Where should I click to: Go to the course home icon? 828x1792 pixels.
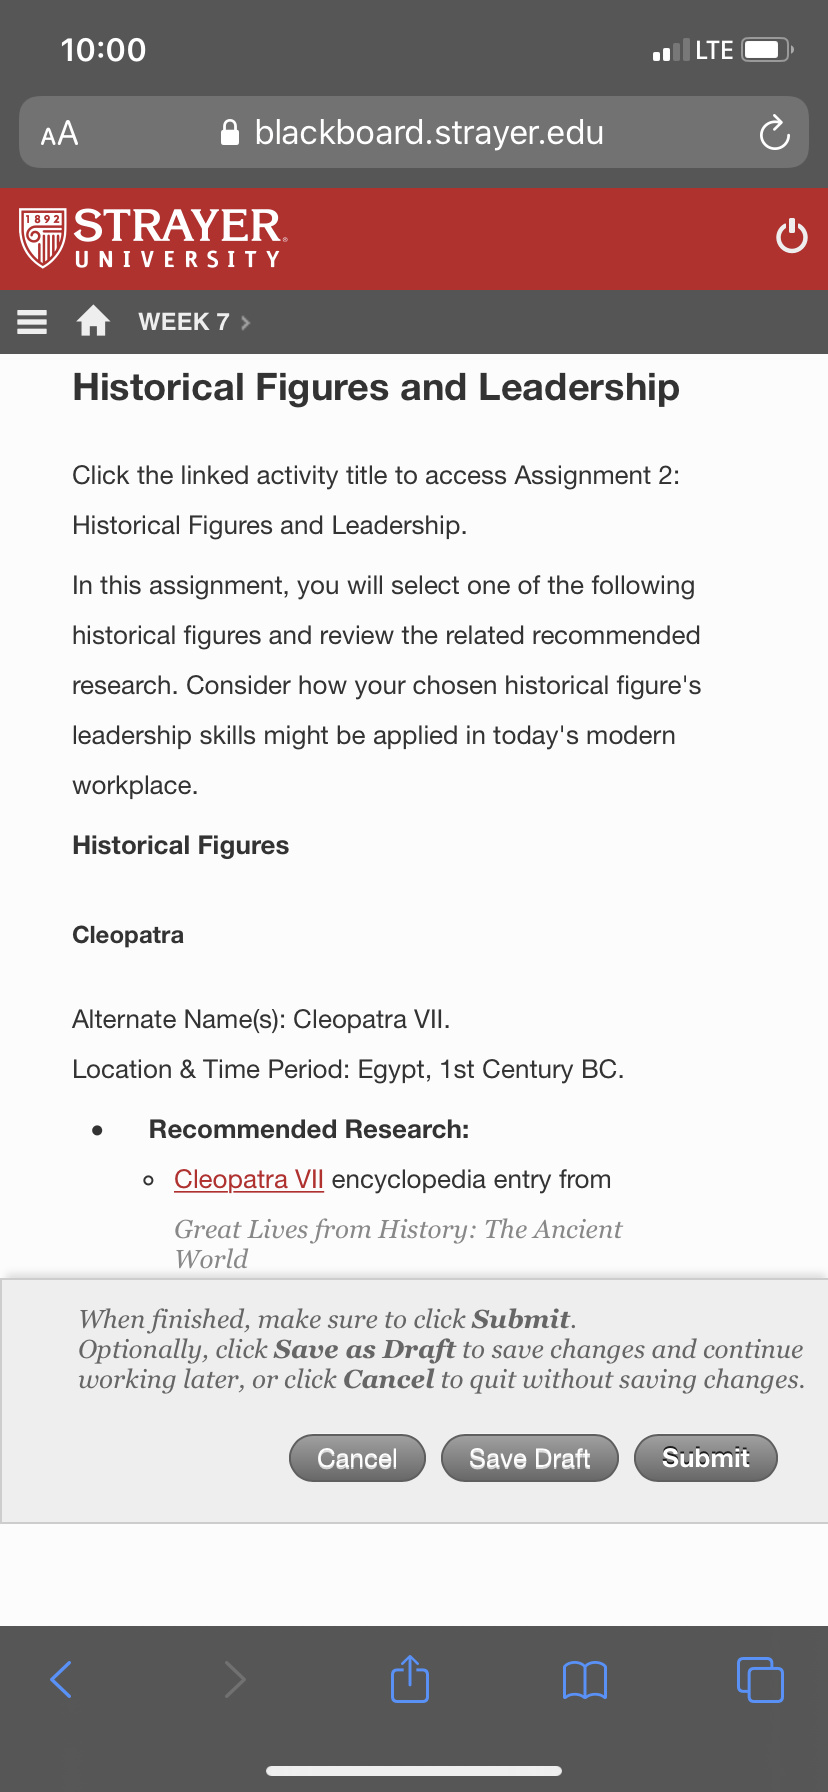tap(93, 321)
